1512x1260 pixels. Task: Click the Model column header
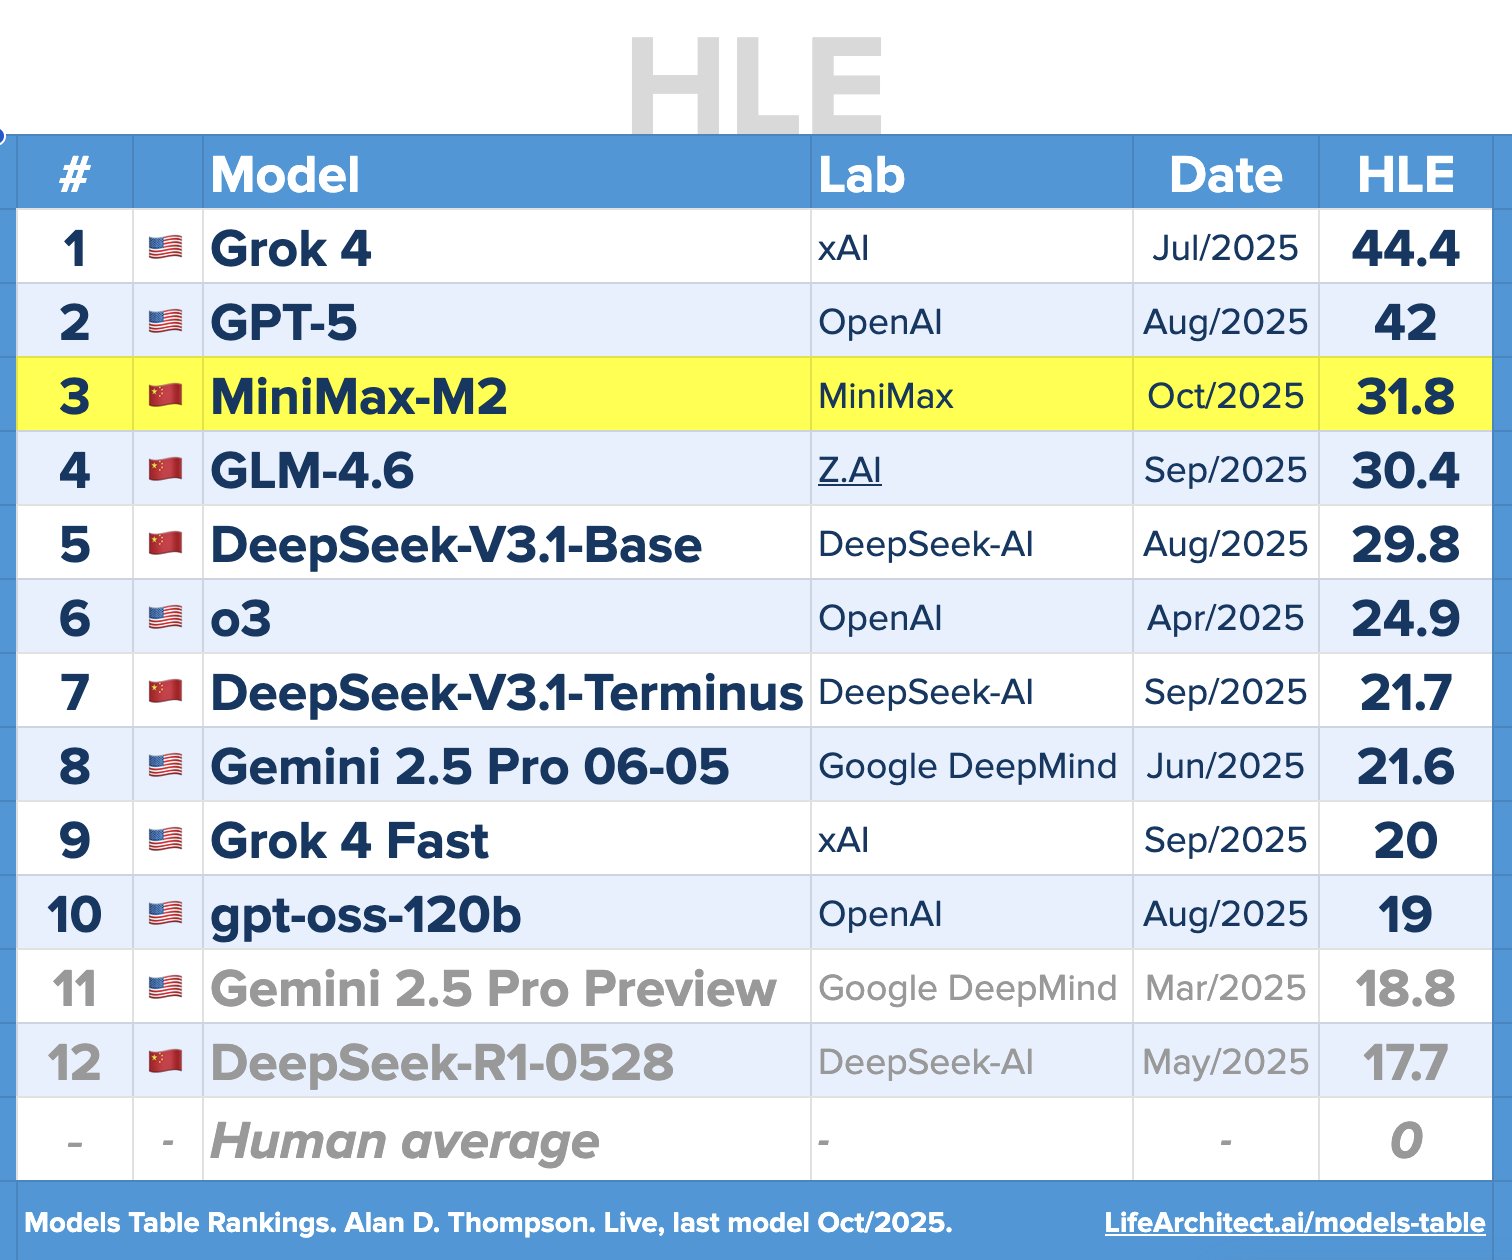tap(285, 175)
